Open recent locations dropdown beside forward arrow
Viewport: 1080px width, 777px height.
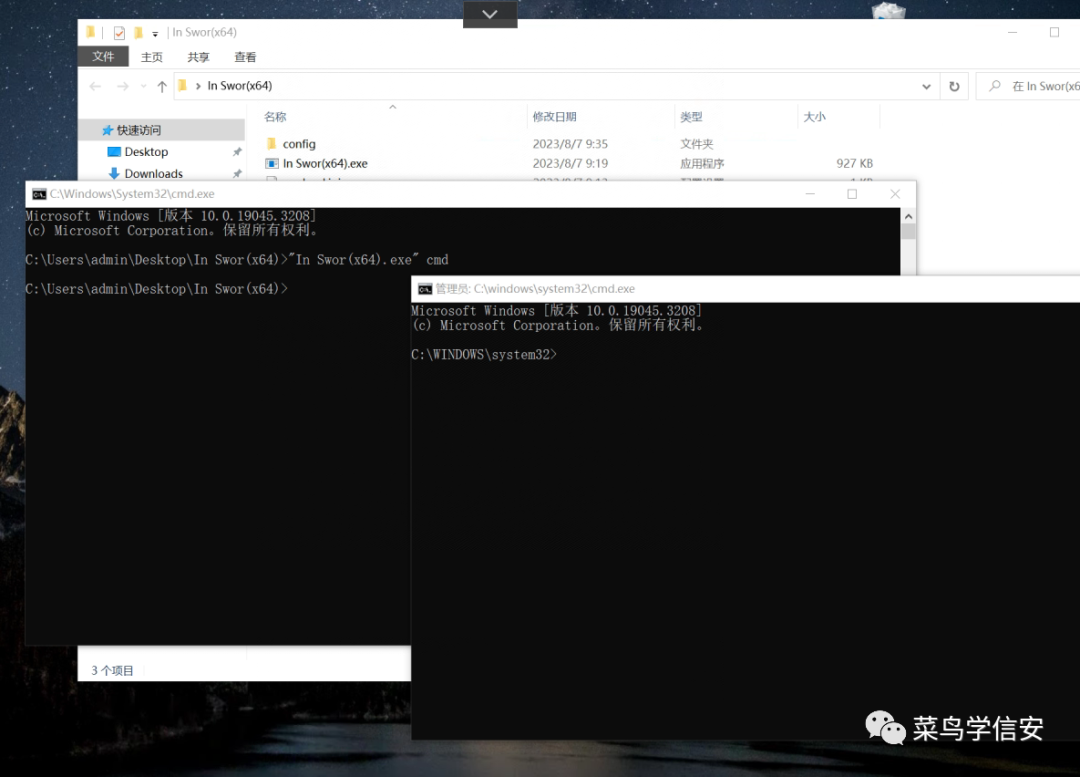pyautogui.click(x=143, y=86)
